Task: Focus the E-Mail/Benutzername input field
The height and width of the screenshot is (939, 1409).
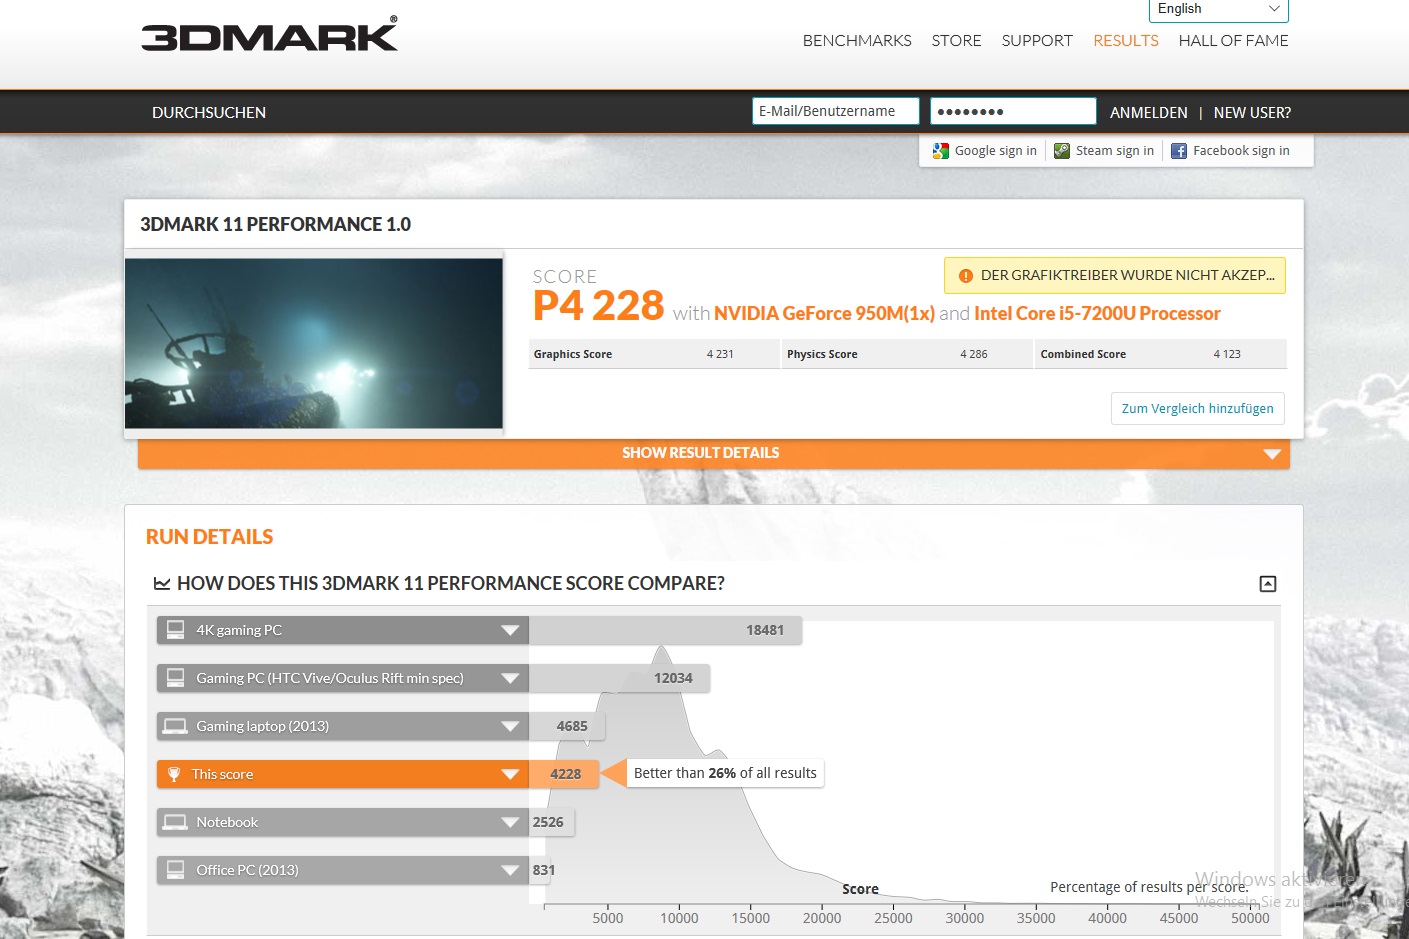Action: 836,111
